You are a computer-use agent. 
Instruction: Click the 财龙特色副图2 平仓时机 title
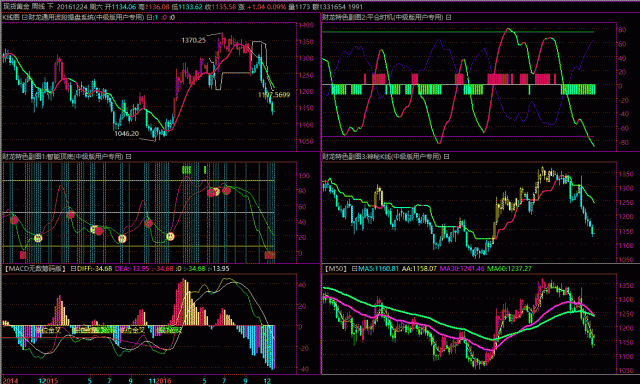pos(383,17)
